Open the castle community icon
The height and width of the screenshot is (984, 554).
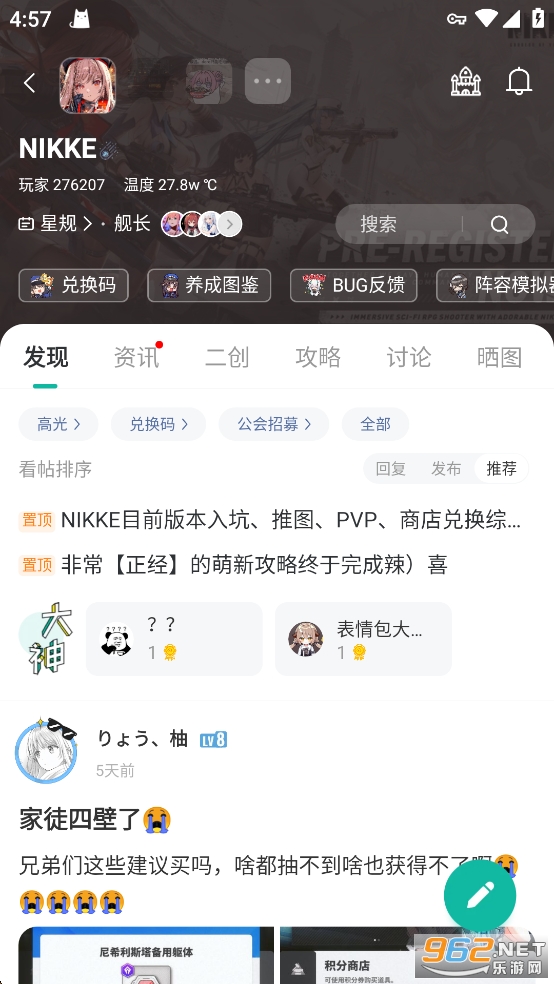(466, 82)
